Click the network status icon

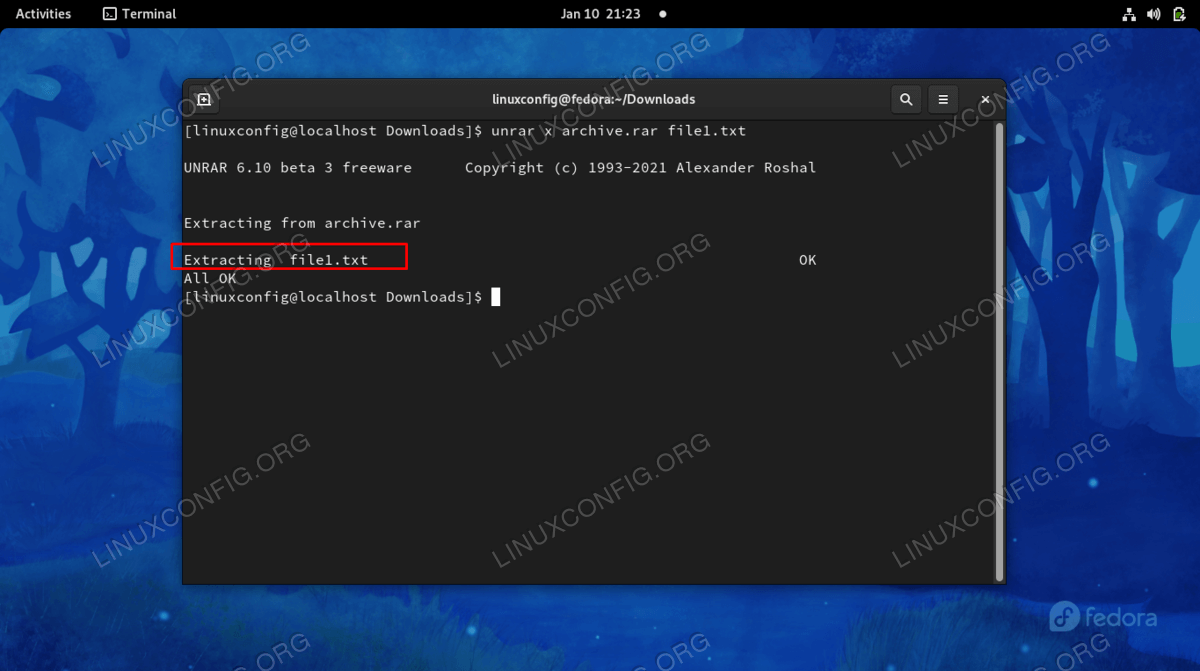click(x=1129, y=14)
